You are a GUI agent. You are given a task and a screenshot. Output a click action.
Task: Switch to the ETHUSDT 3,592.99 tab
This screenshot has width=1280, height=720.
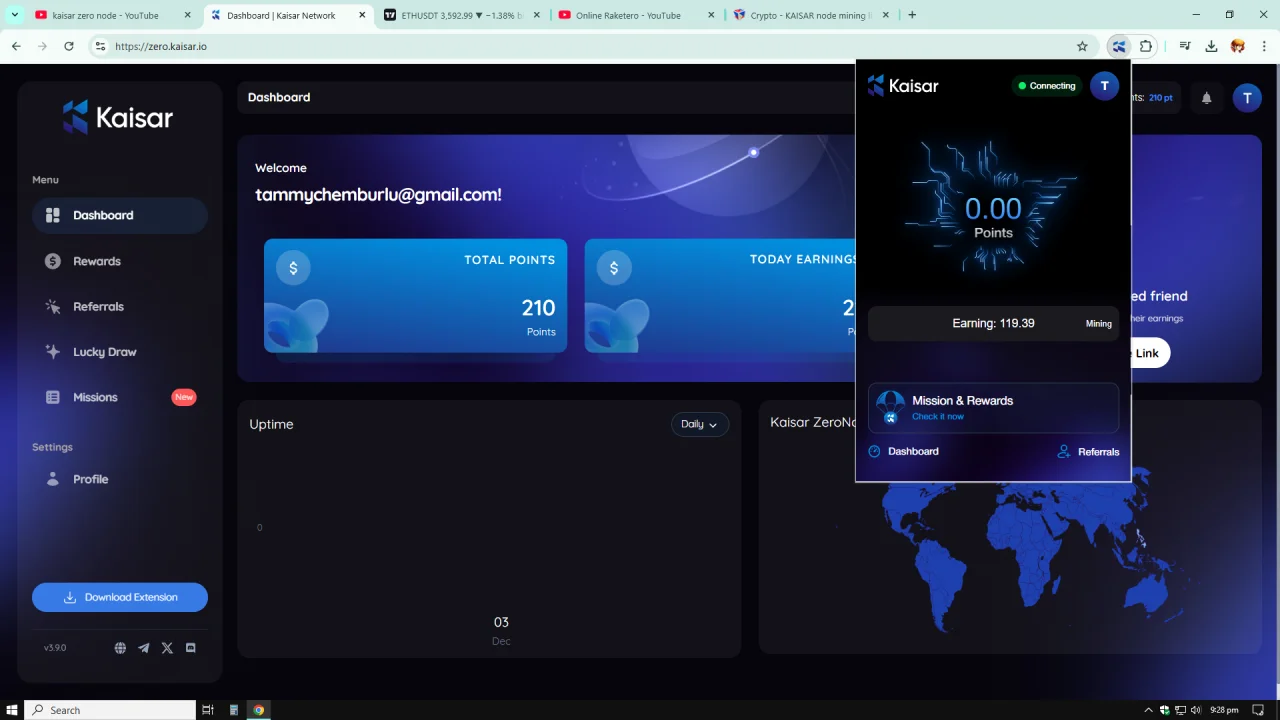pyautogui.click(x=460, y=15)
